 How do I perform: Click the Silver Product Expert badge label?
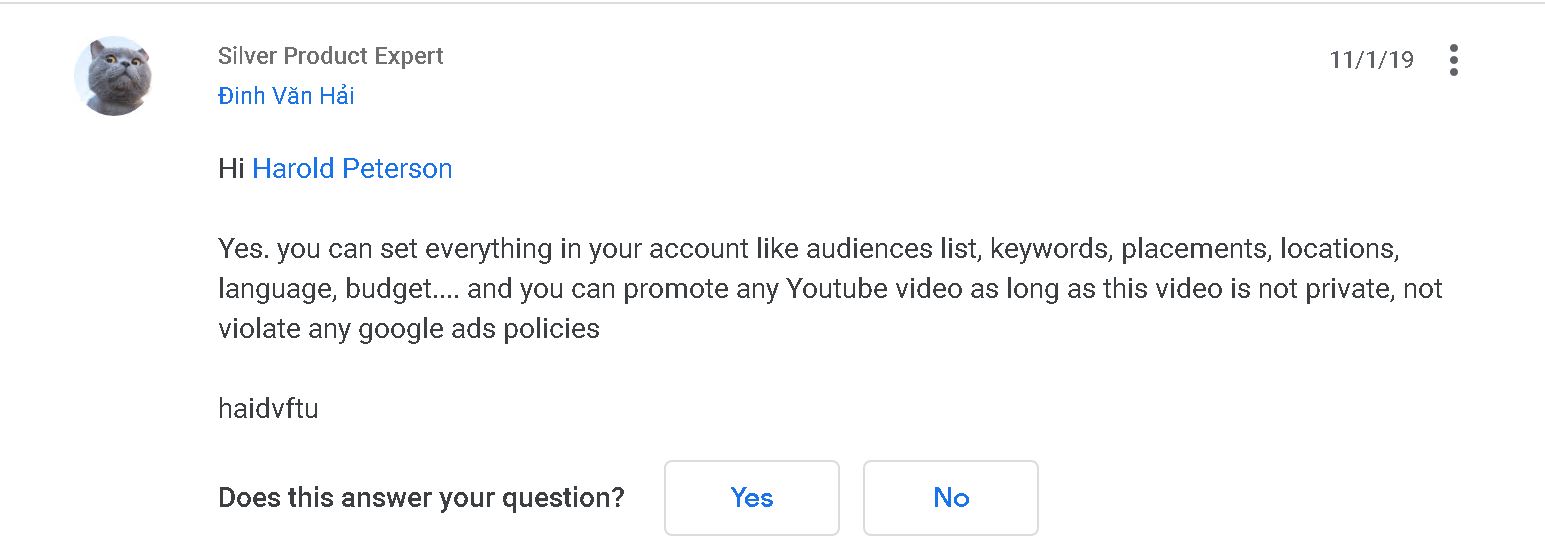[x=331, y=56]
